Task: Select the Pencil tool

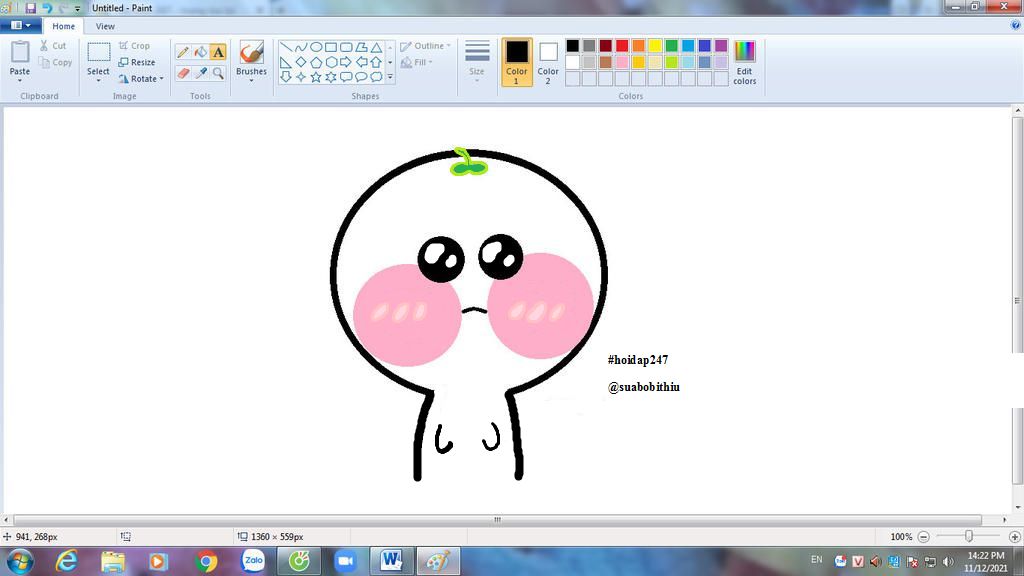Action: pos(183,52)
